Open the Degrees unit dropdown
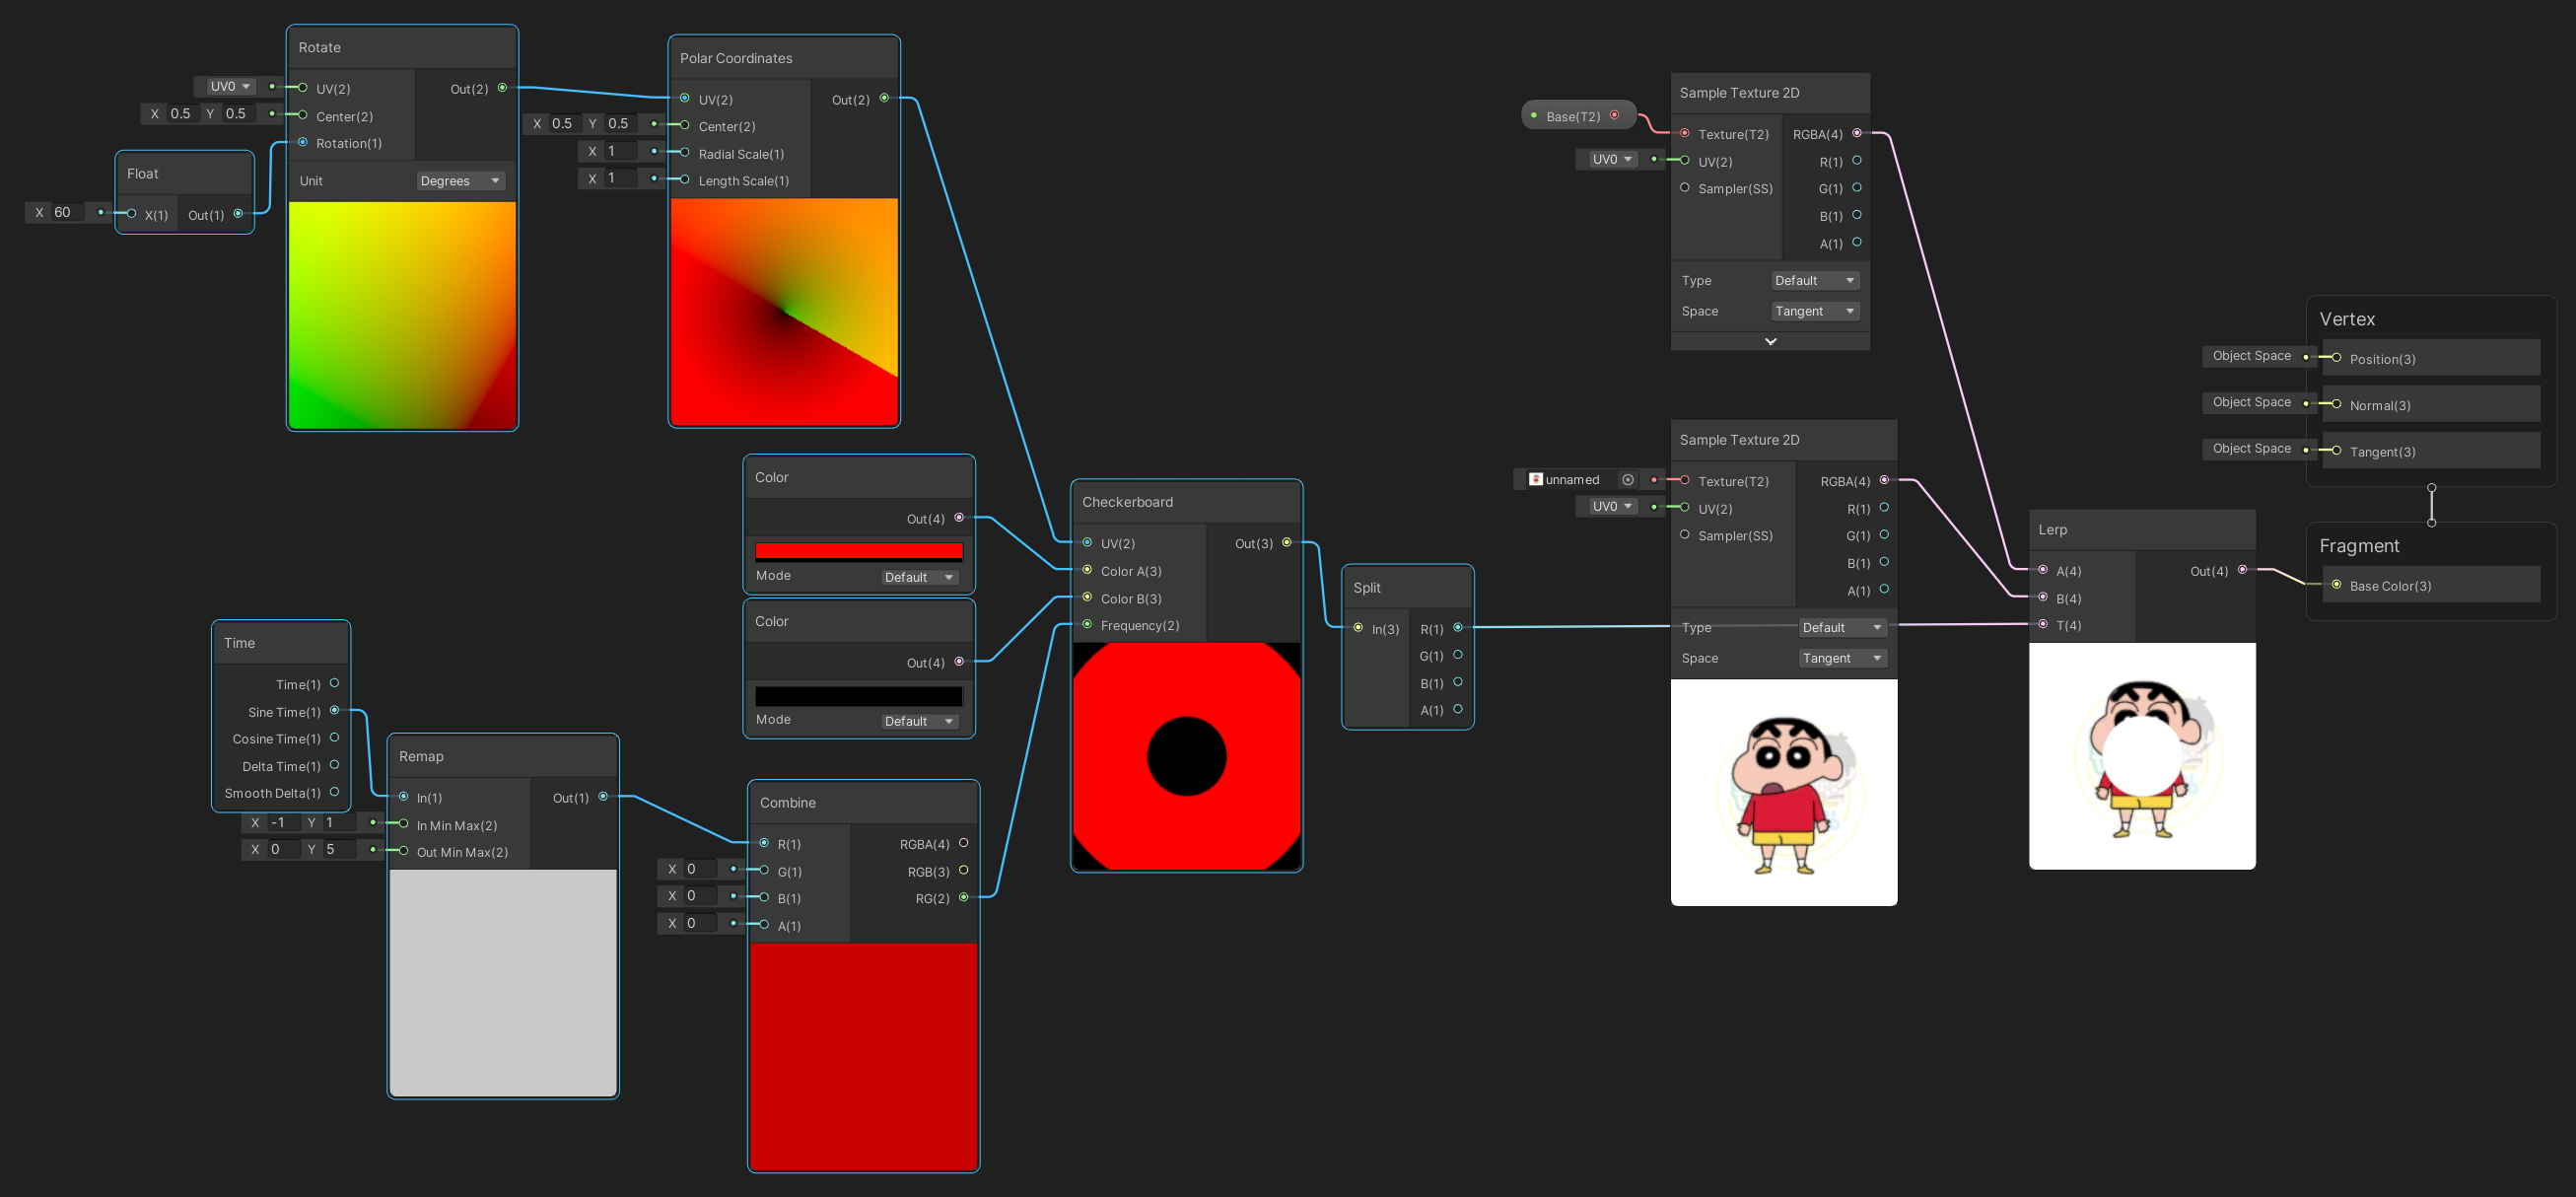 point(460,181)
